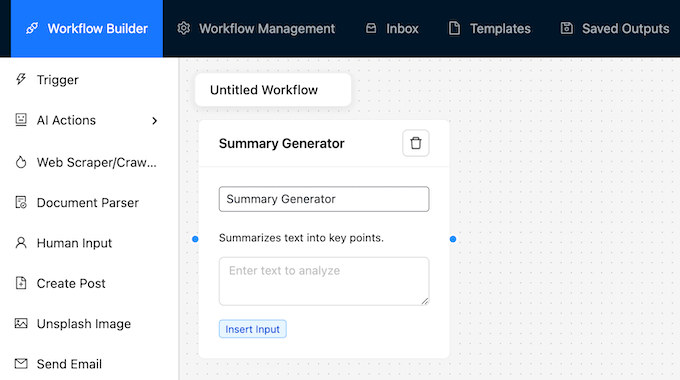The image size is (680, 380).
Task: Click the Workflow Builder link icon
Action: [x=32, y=29]
